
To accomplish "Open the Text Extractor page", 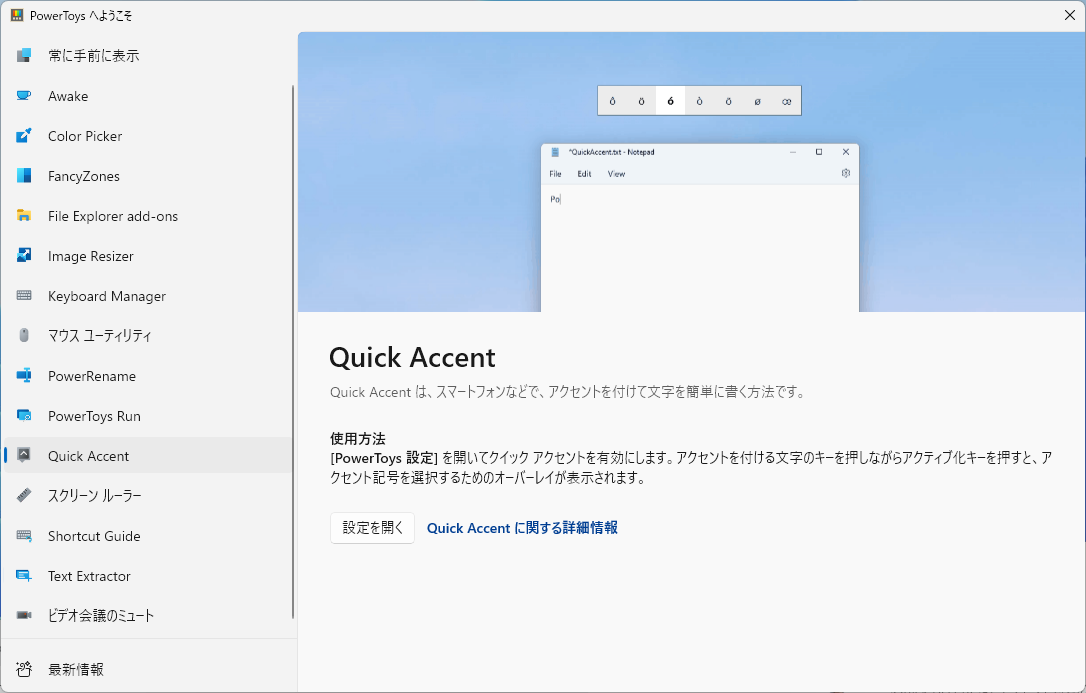I will point(148,576).
